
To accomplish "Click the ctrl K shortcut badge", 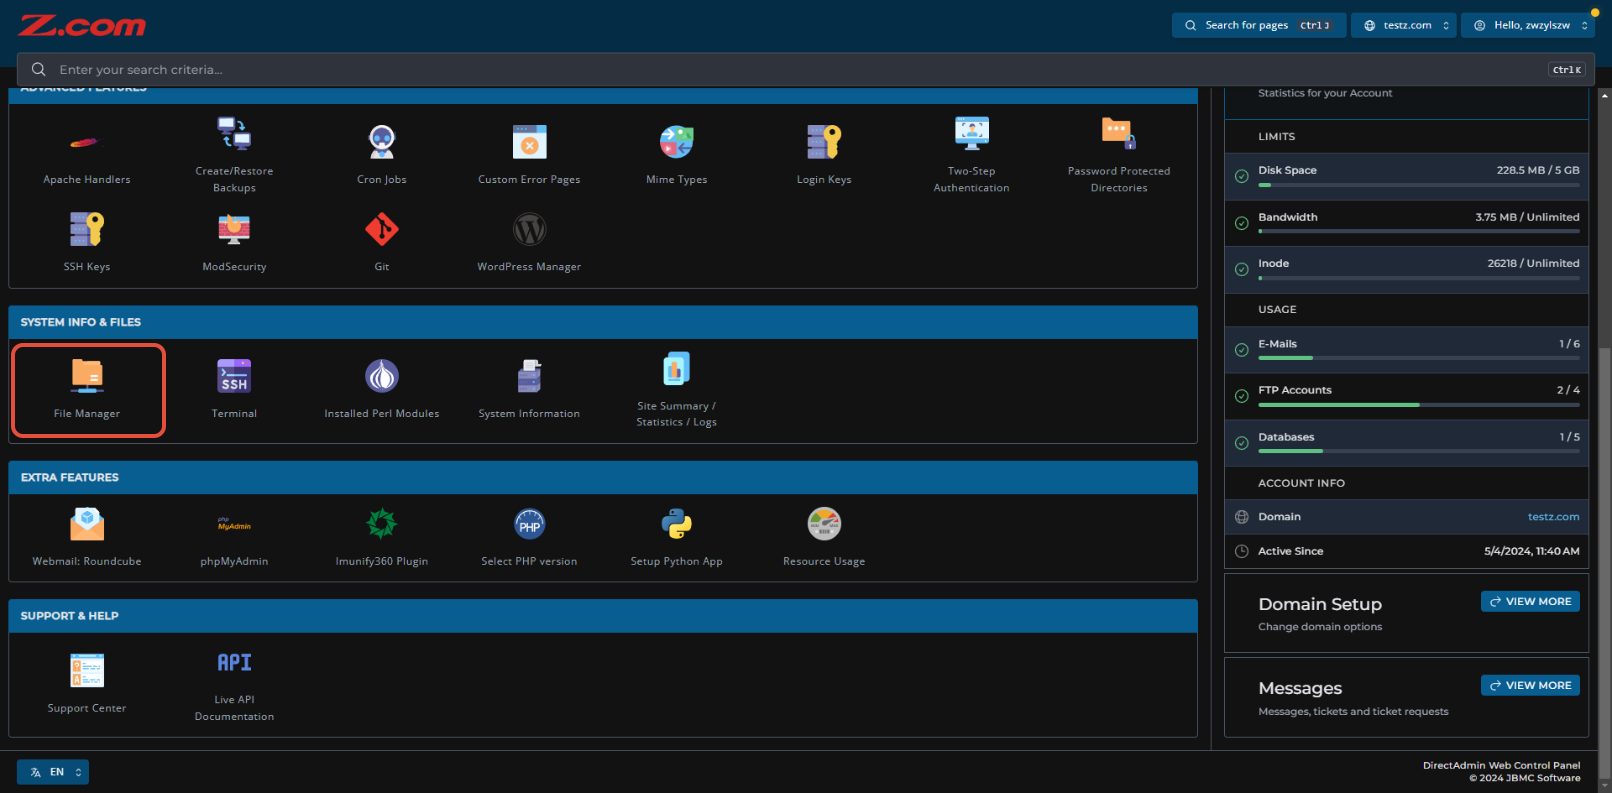I will point(1566,69).
